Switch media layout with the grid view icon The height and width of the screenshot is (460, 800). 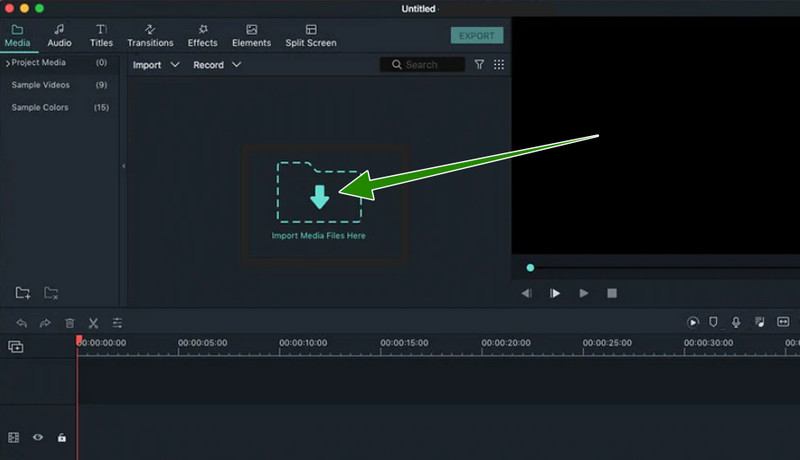click(x=499, y=65)
